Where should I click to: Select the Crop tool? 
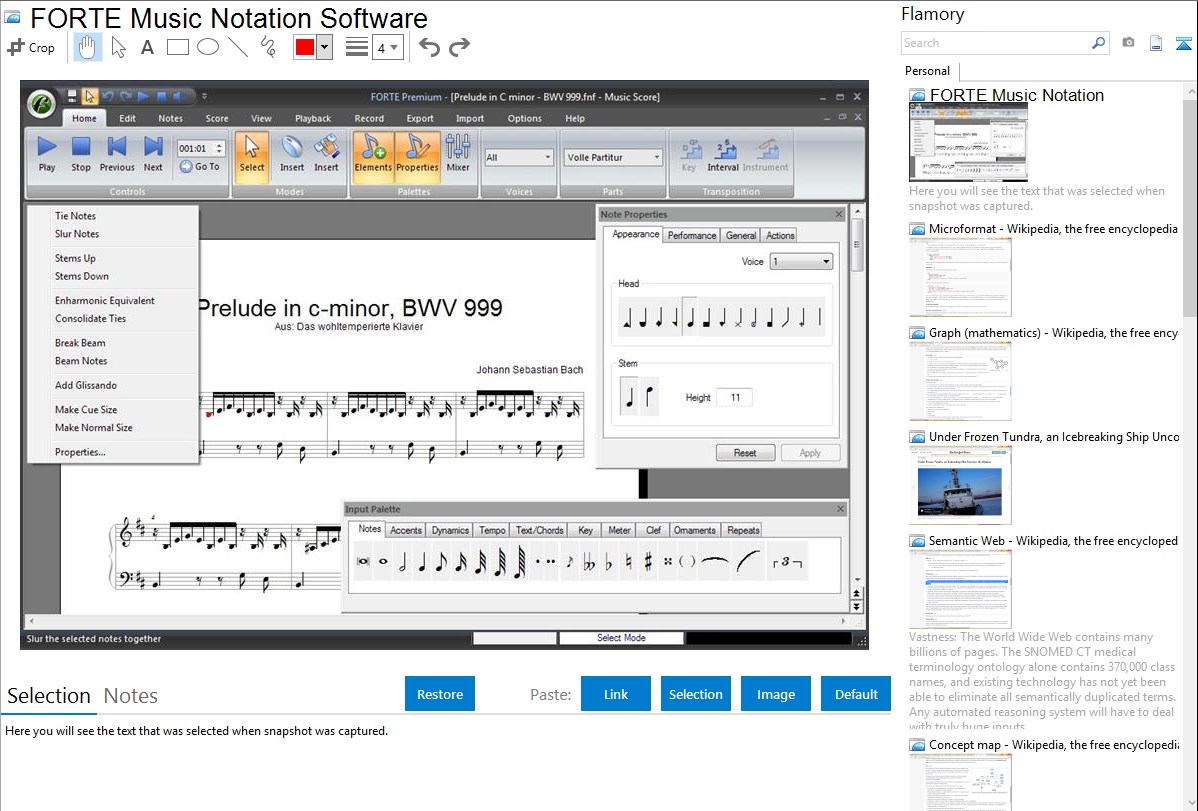point(31,47)
